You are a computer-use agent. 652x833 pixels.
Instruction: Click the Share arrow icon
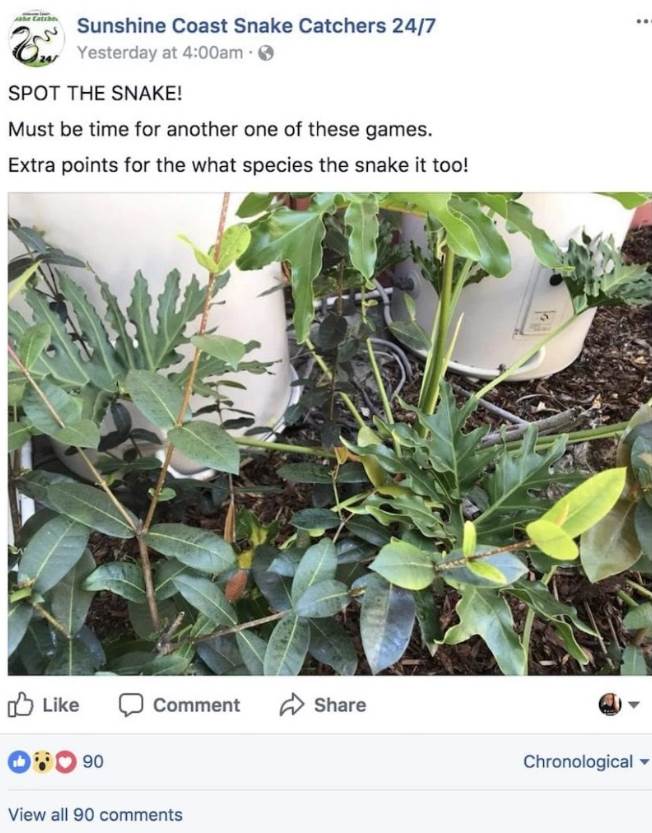[292, 704]
